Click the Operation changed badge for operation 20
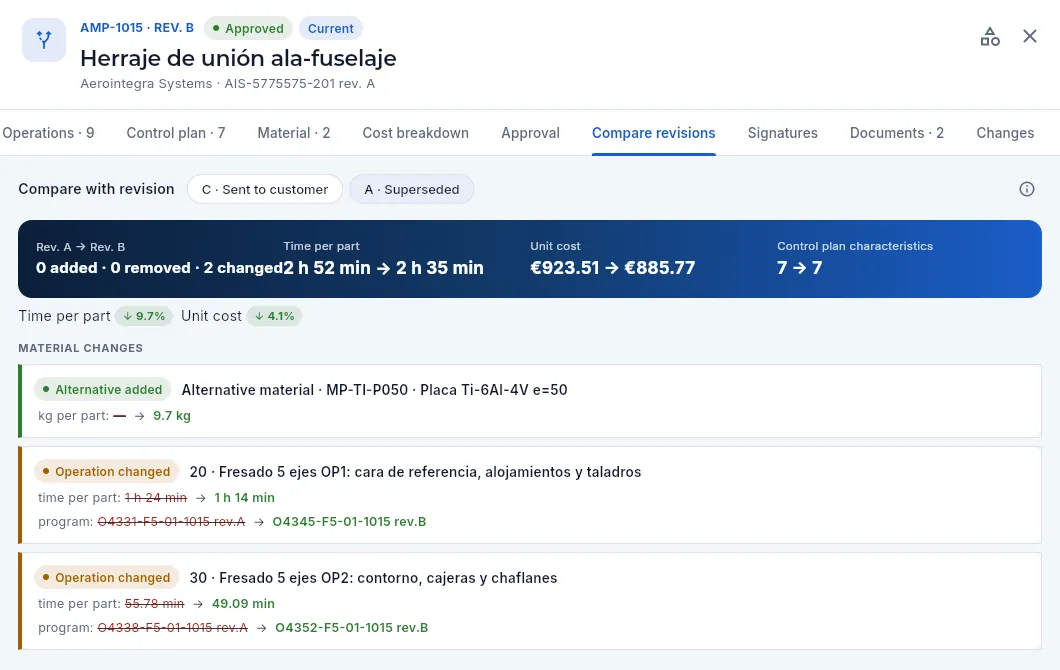 (106, 472)
